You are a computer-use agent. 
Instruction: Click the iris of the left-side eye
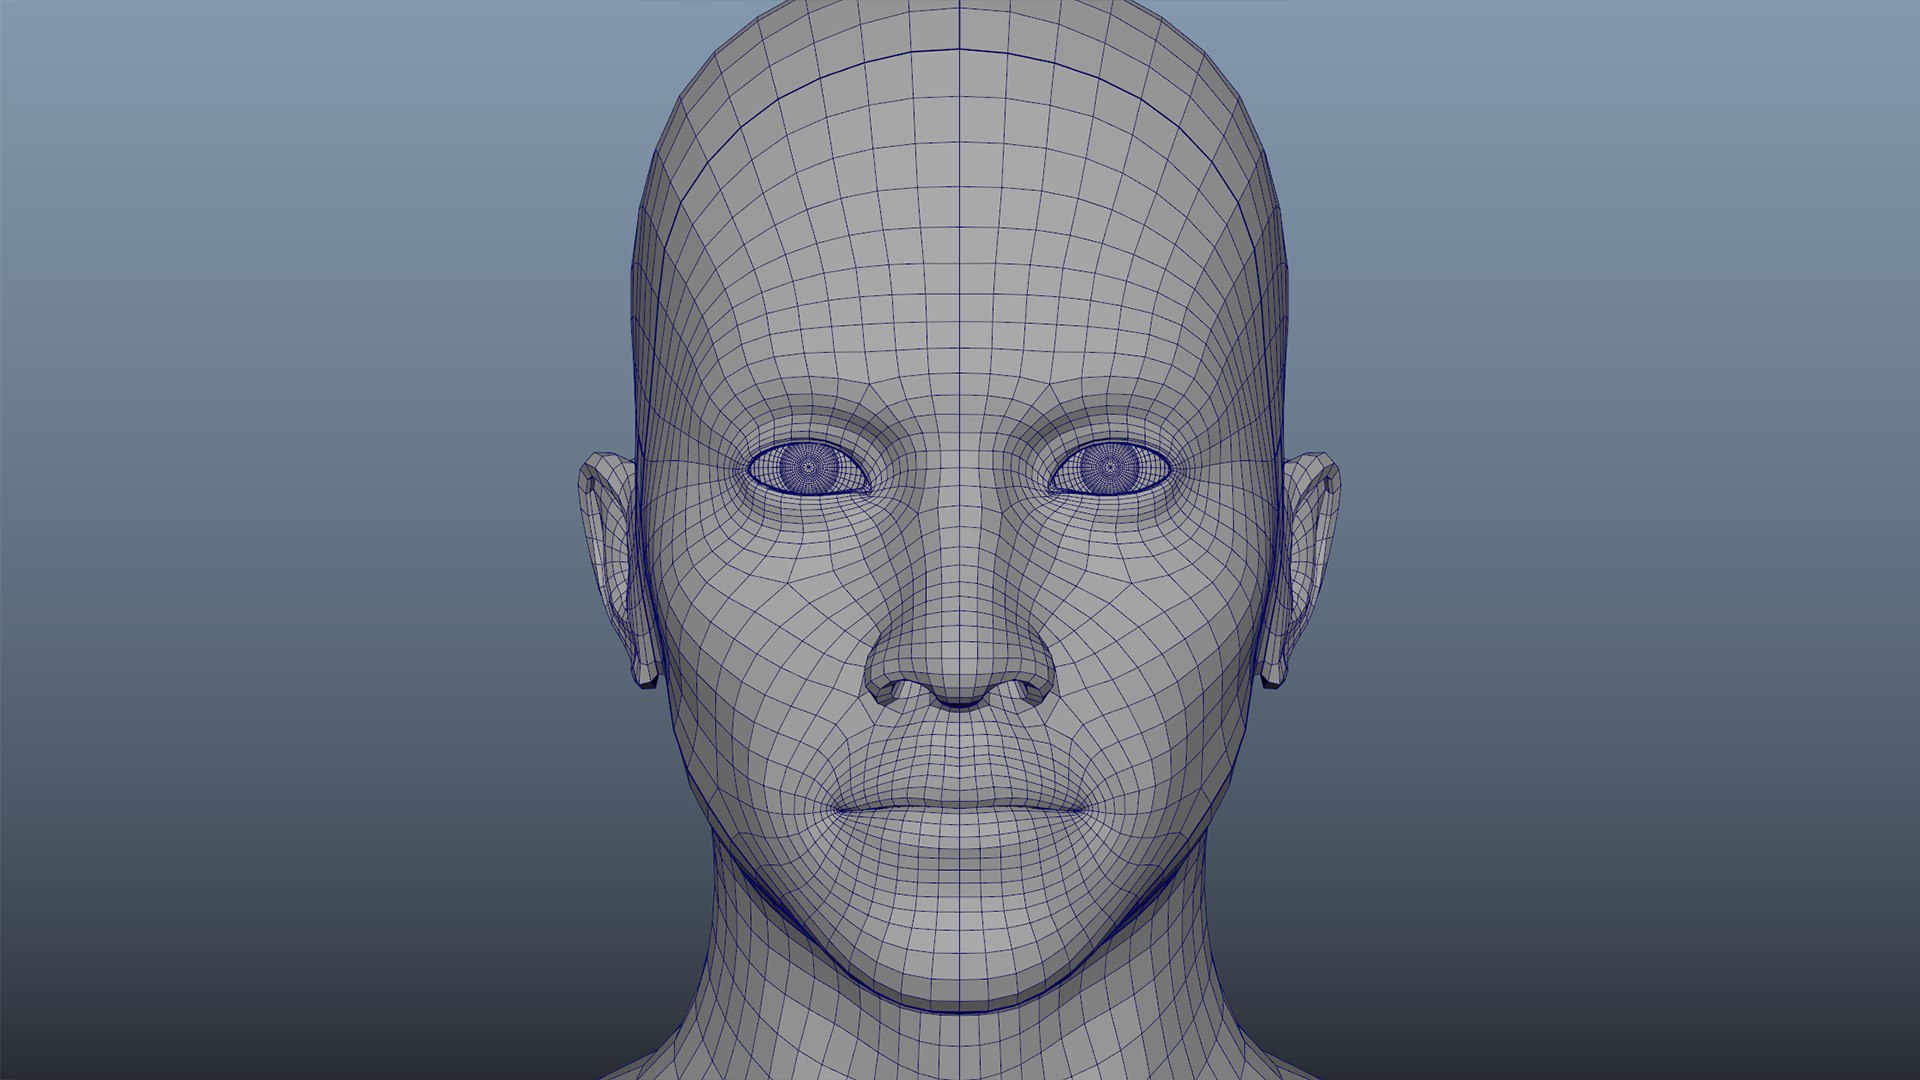click(x=811, y=466)
